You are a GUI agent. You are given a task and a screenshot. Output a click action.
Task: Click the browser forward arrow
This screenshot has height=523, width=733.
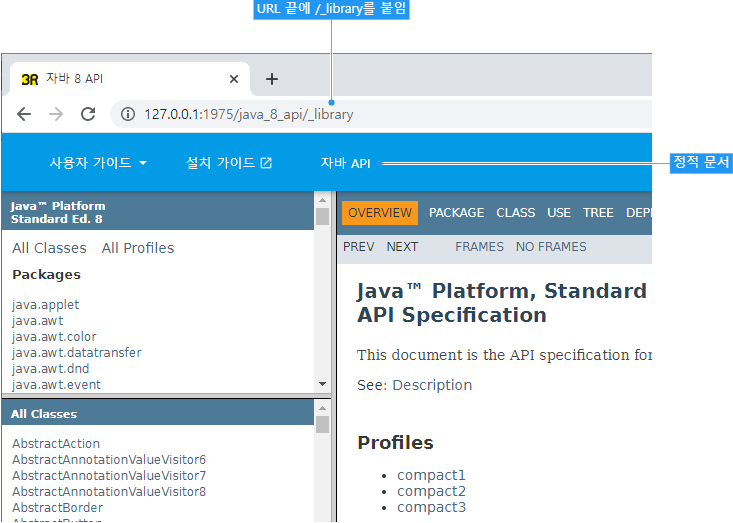(x=56, y=114)
